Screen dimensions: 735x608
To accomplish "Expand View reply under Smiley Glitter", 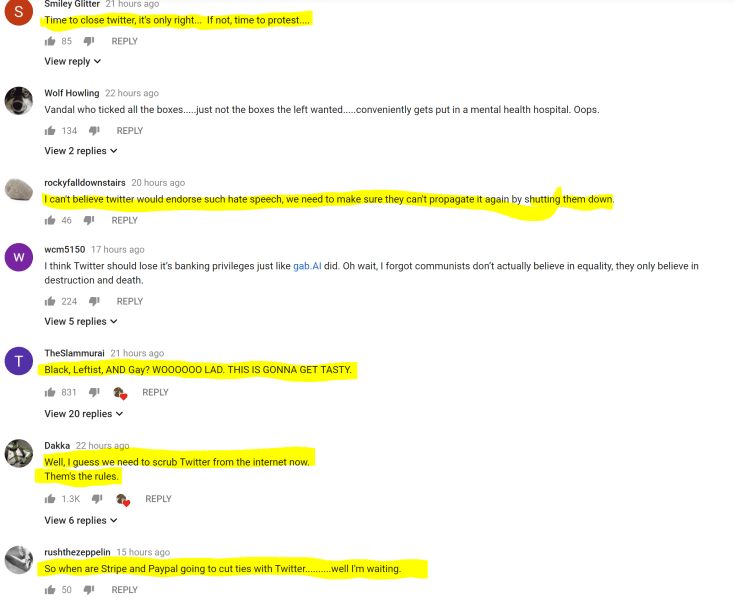I will 73,61.
